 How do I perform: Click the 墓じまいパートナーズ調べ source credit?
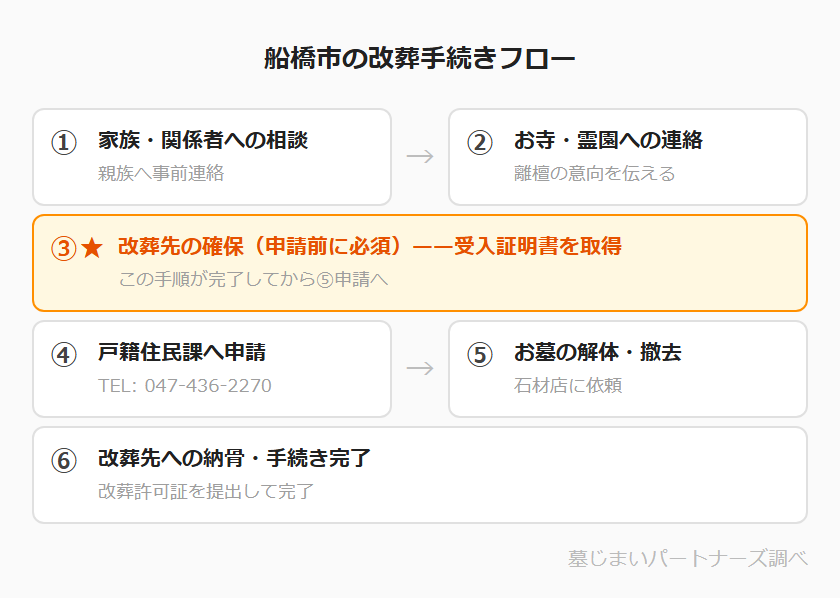687,558
